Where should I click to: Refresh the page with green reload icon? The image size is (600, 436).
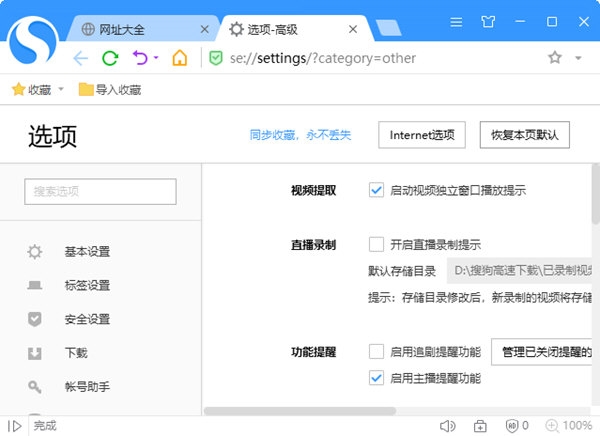[x=110, y=58]
